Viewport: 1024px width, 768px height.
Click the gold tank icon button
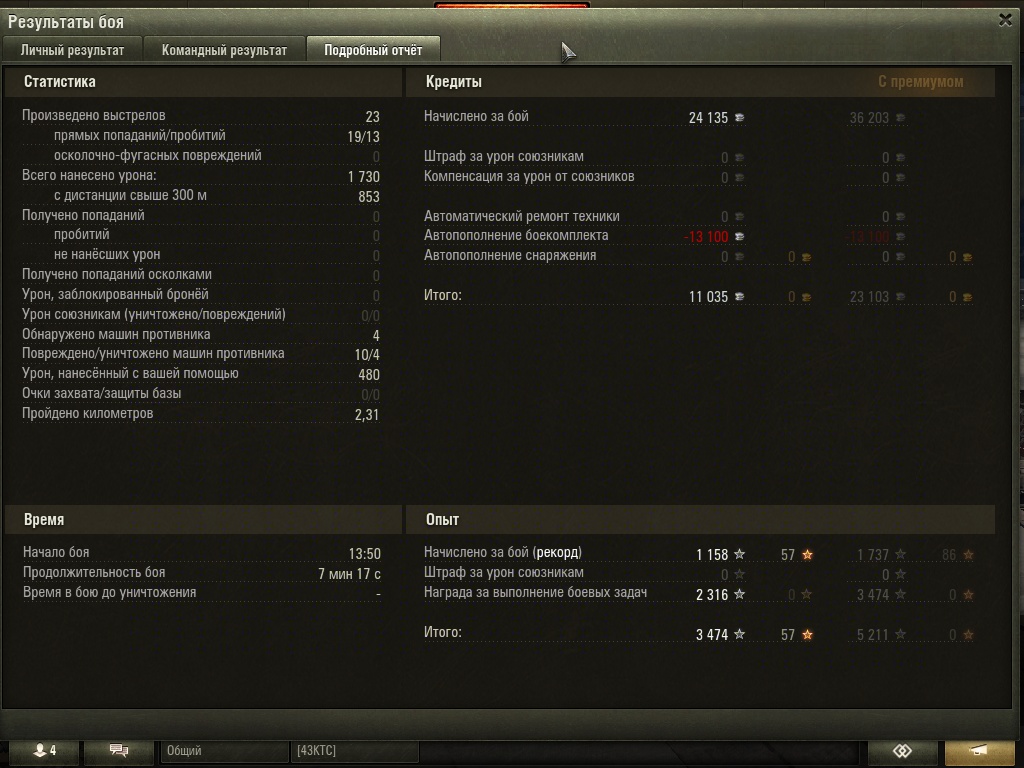click(978, 751)
